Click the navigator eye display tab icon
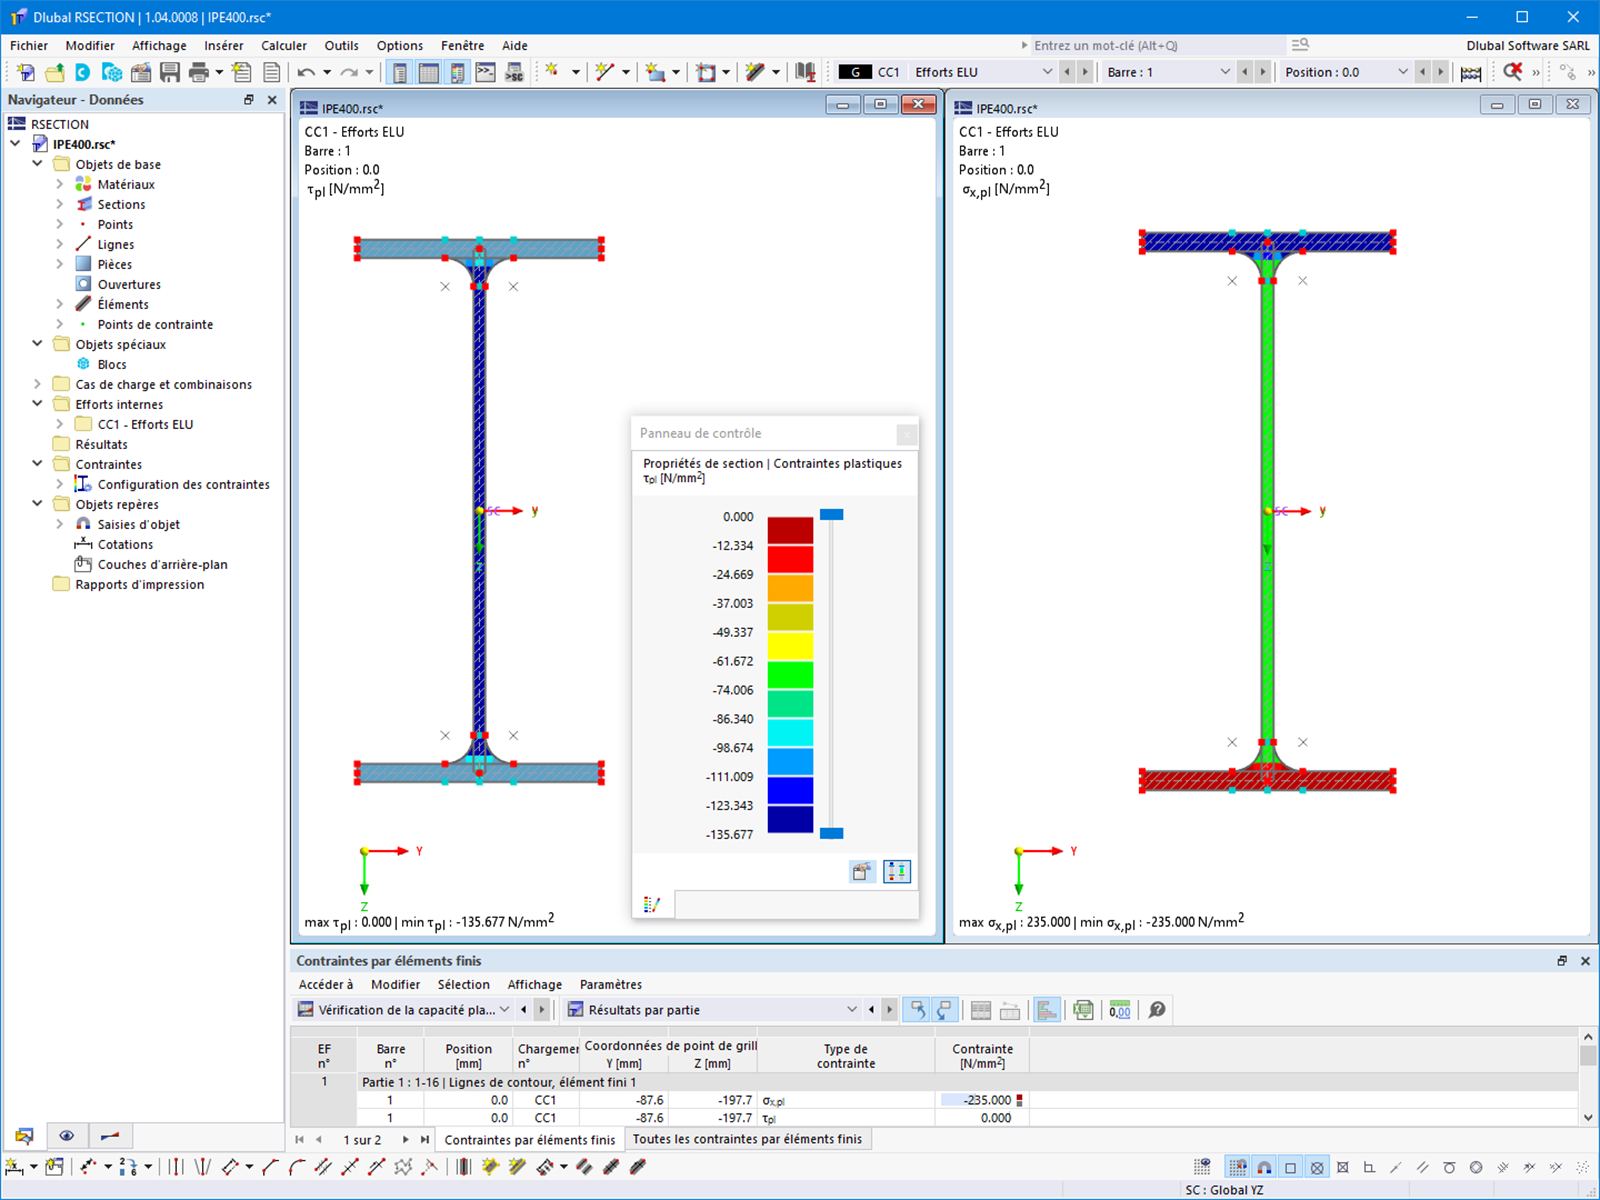 coord(67,1136)
